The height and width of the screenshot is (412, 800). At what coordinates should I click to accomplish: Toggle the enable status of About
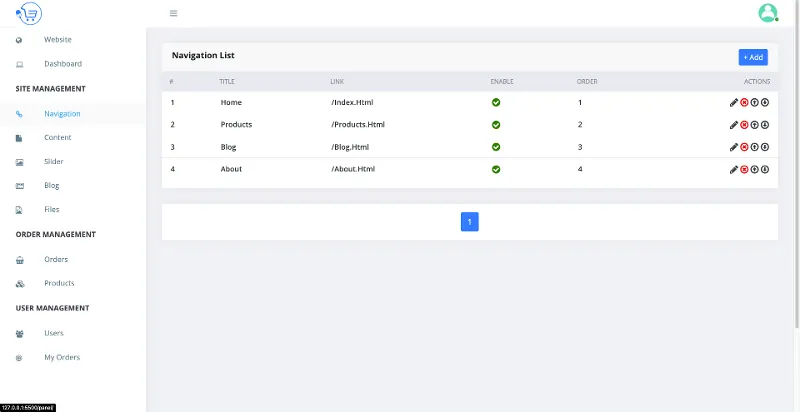click(x=496, y=169)
